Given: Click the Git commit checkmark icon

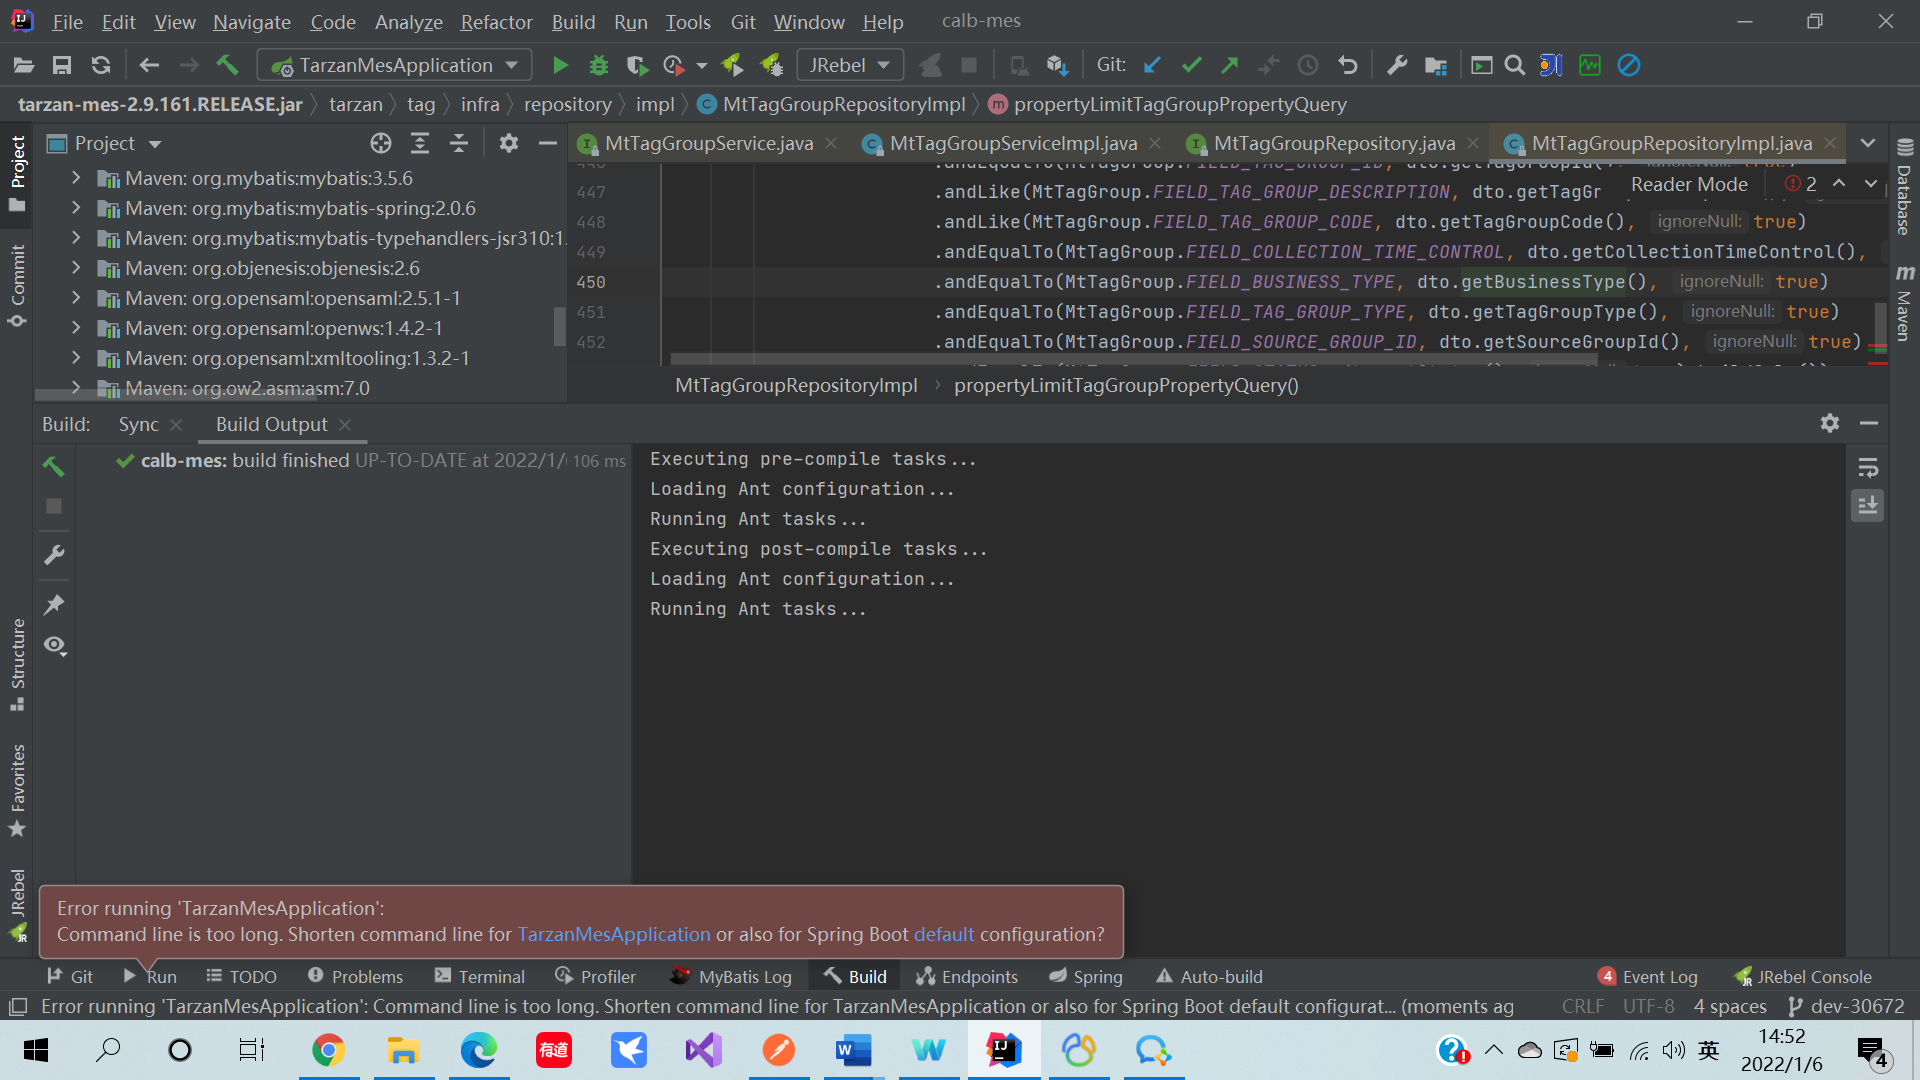Looking at the screenshot, I should 1191,65.
